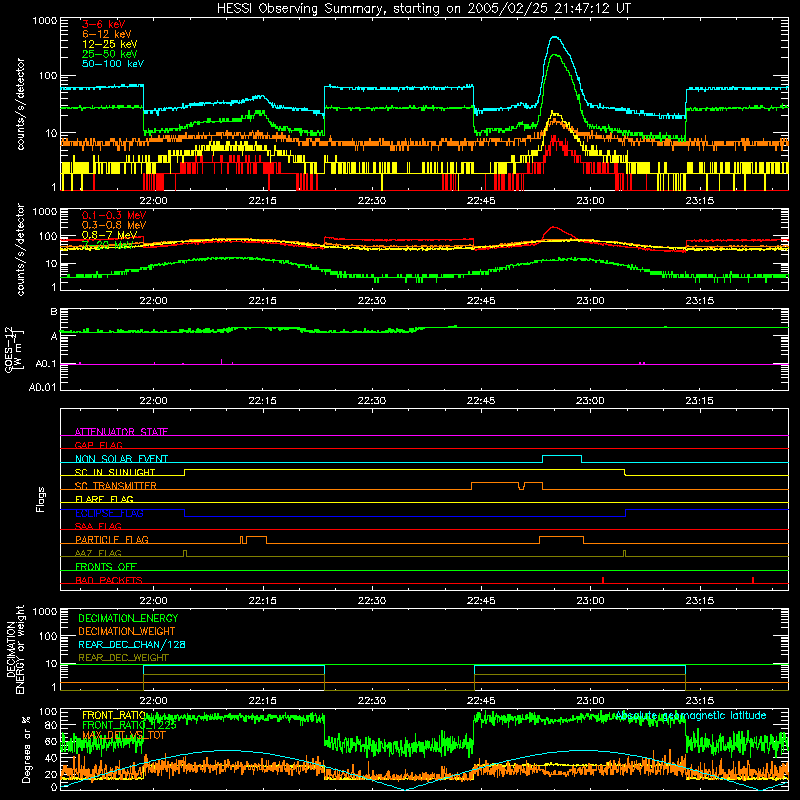Viewport: 800px width, 800px height.
Task: Click the GOES-12 axis label
Action: [14, 349]
